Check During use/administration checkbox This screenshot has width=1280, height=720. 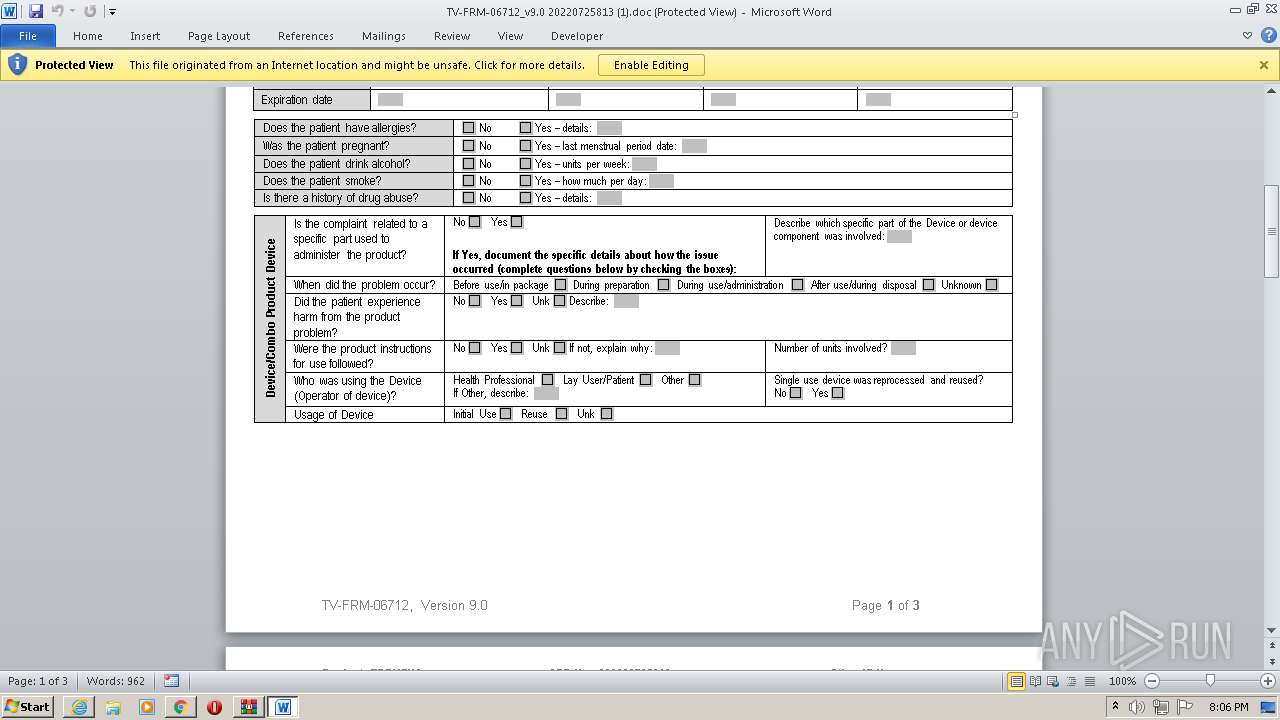(x=797, y=285)
